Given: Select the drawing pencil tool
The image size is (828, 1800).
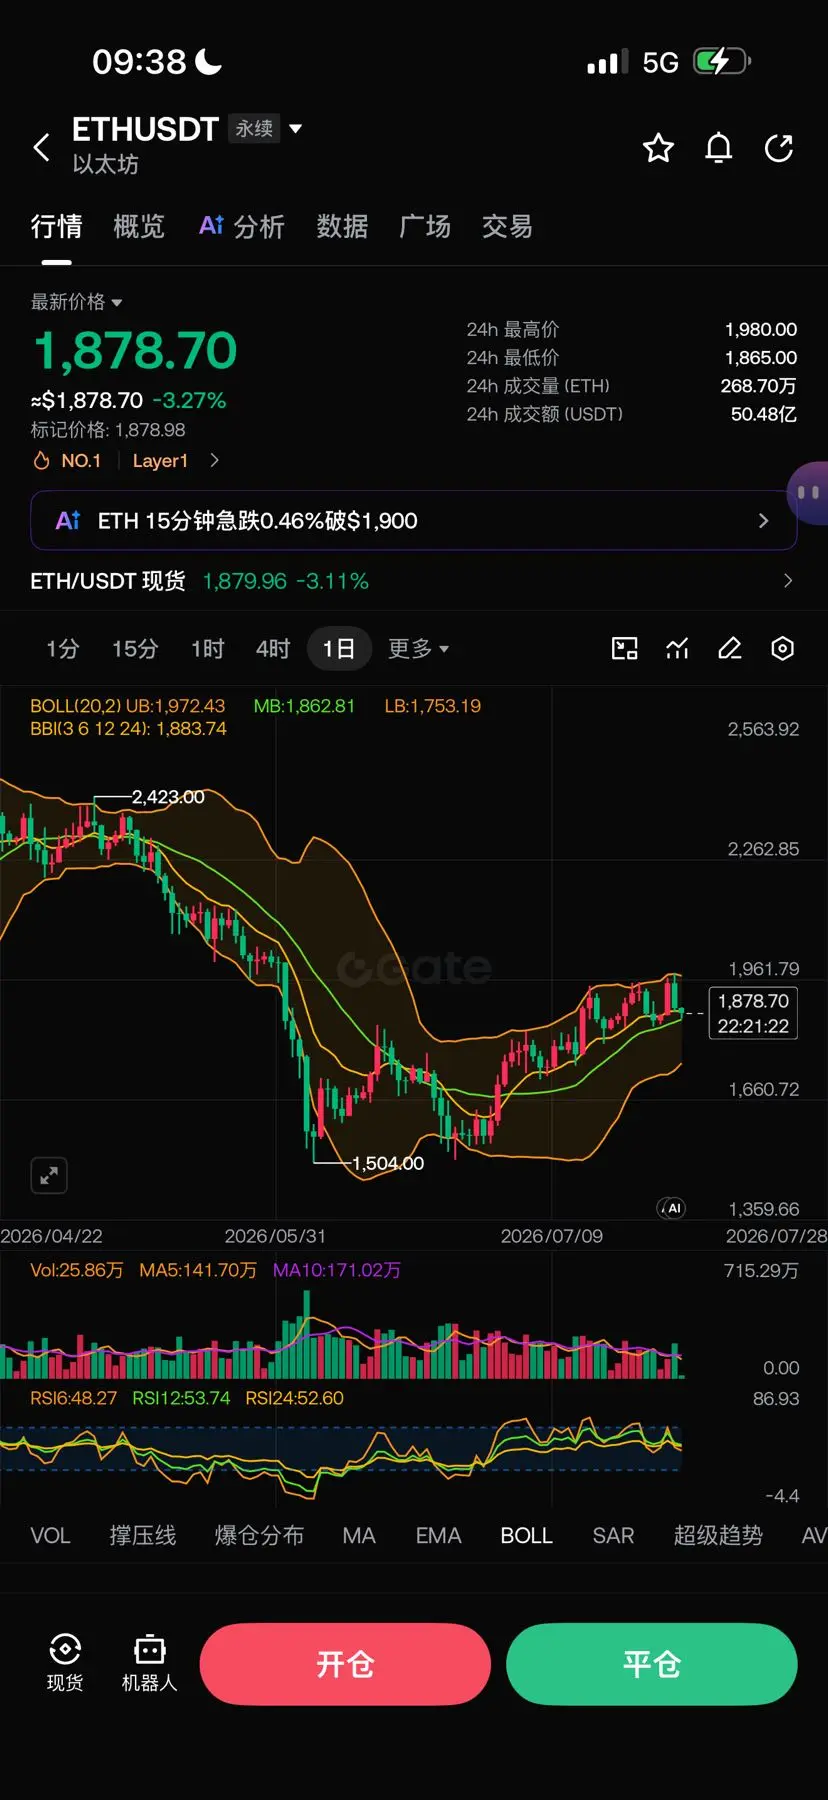Looking at the screenshot, I should 730,649.
